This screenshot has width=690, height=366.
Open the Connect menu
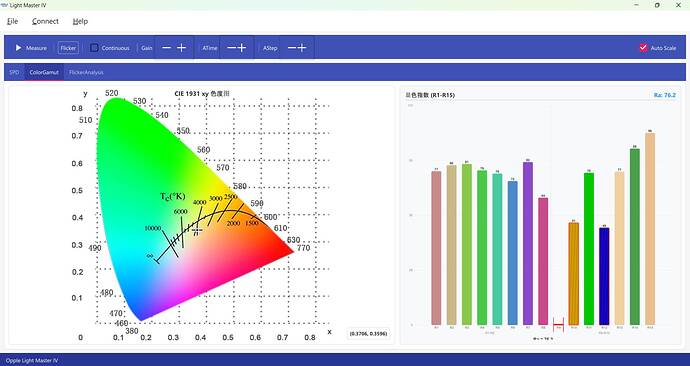click(45, 21)
